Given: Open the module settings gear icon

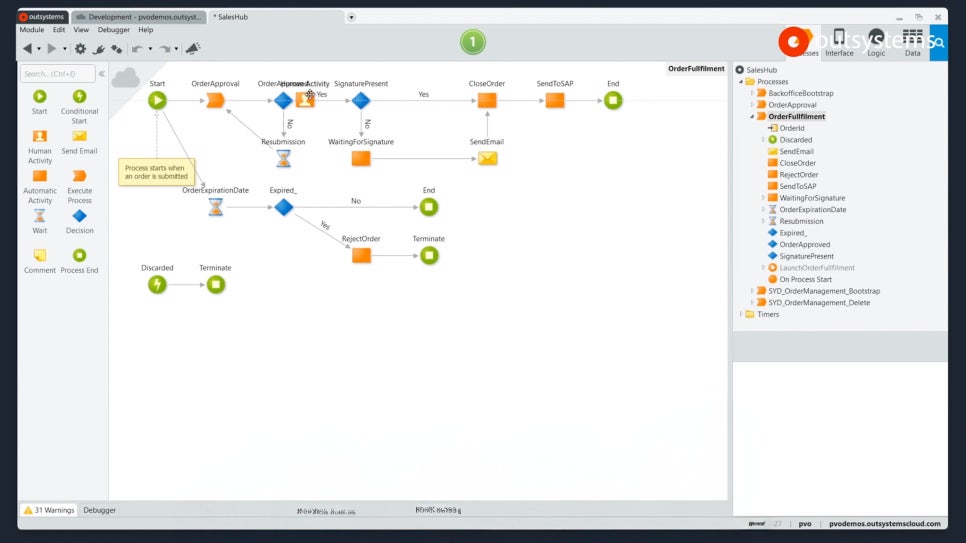Looking at the screenshot, I should tap(80, 49).
